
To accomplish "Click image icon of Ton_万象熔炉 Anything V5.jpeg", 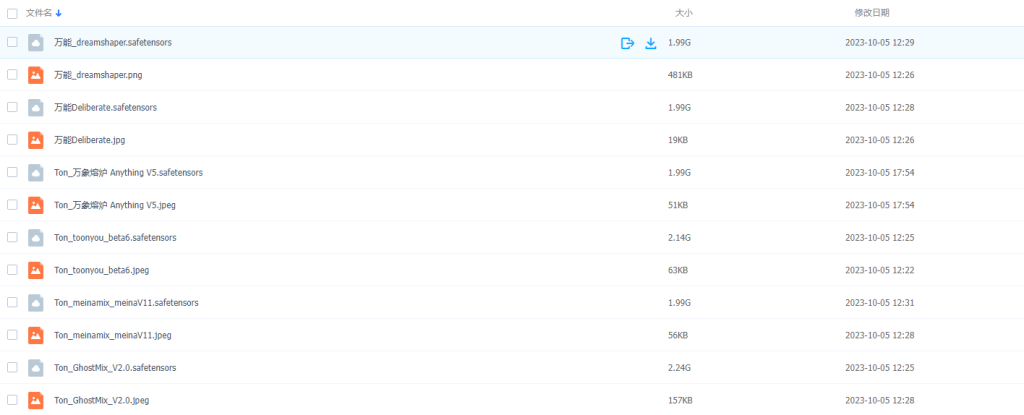I will [x=36, y=205].
